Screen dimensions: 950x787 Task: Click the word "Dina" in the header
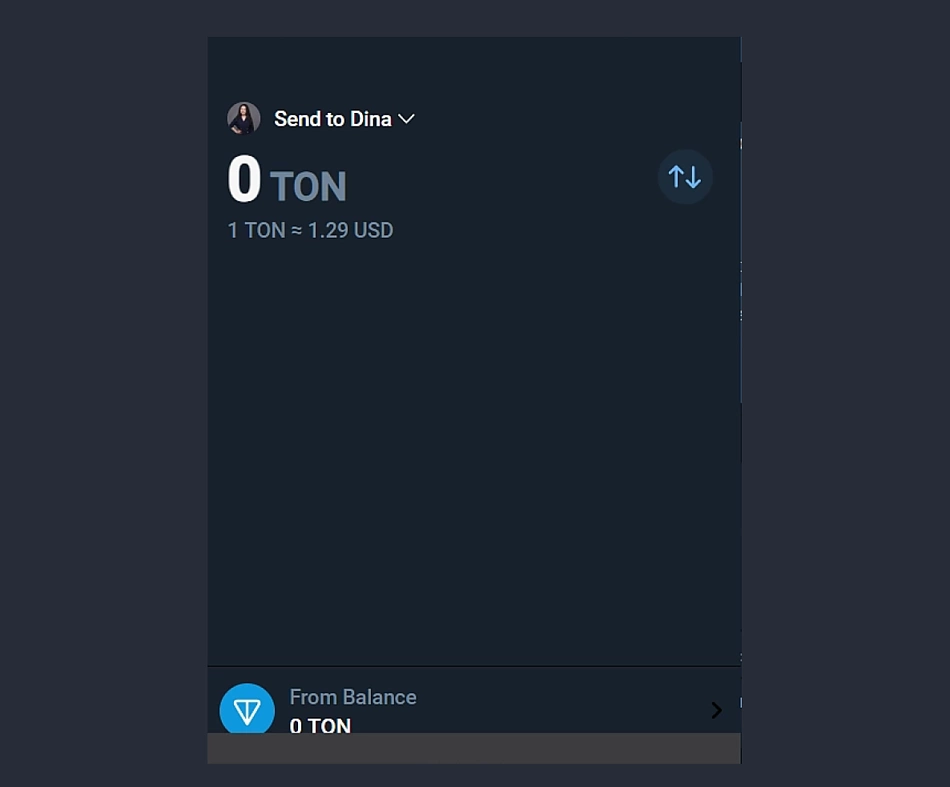pos(370,119)
